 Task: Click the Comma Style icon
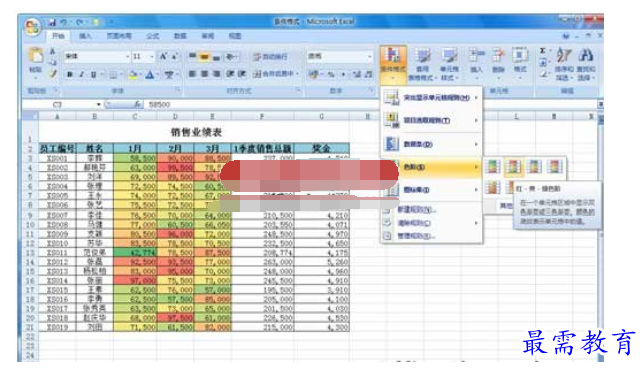click(343, 74)
